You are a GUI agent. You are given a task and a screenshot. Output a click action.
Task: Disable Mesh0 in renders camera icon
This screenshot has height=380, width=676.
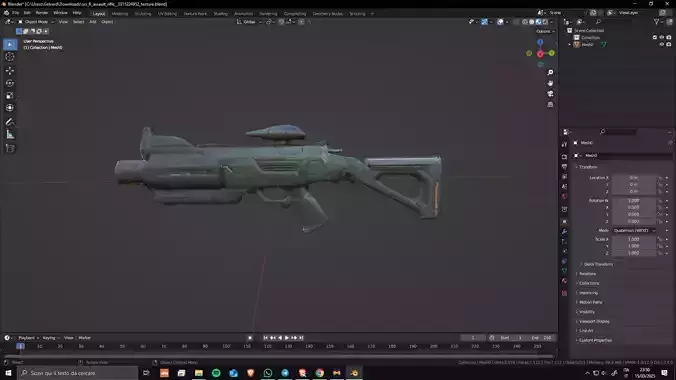point(669,44)
